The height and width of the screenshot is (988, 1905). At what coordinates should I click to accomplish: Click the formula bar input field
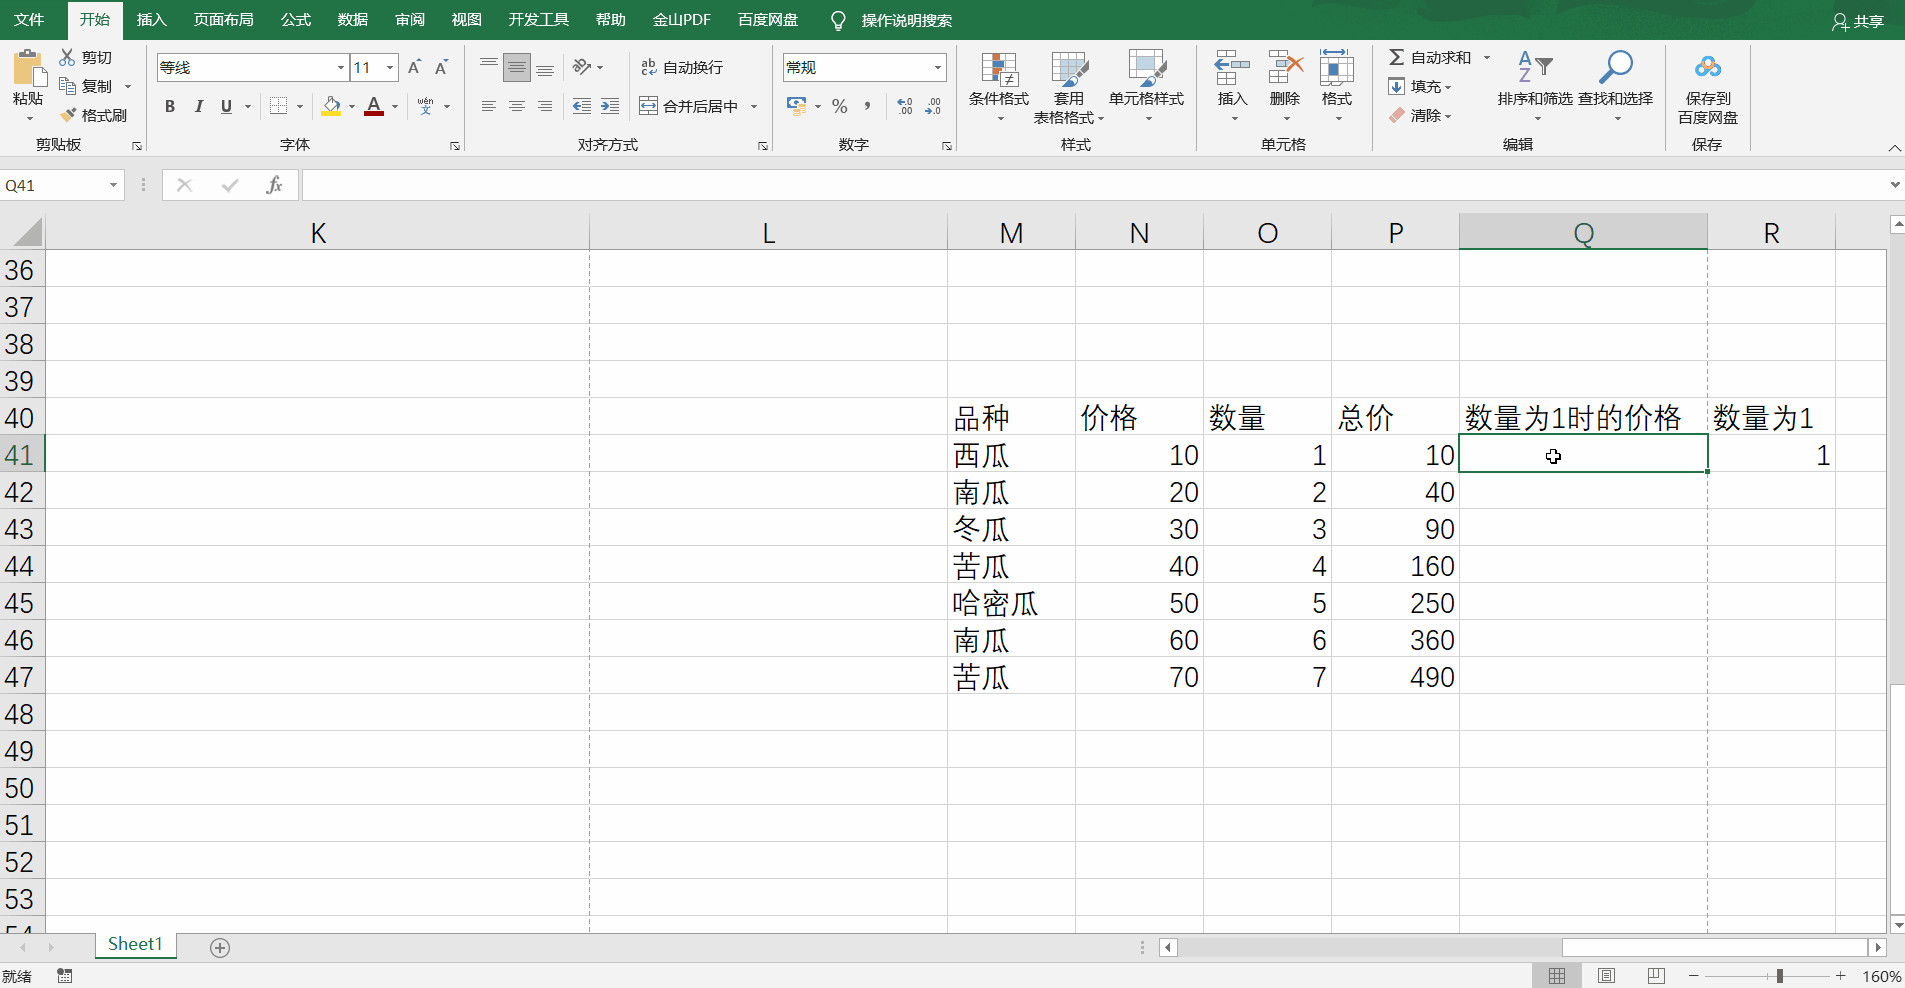[x=1093, y=185]
